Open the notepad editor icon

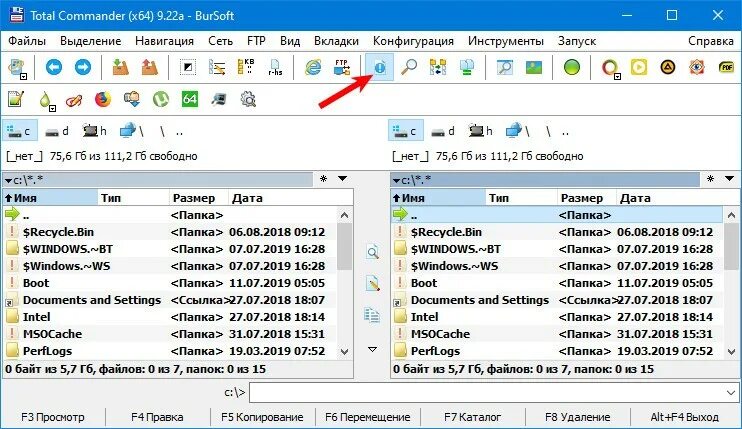16,99
